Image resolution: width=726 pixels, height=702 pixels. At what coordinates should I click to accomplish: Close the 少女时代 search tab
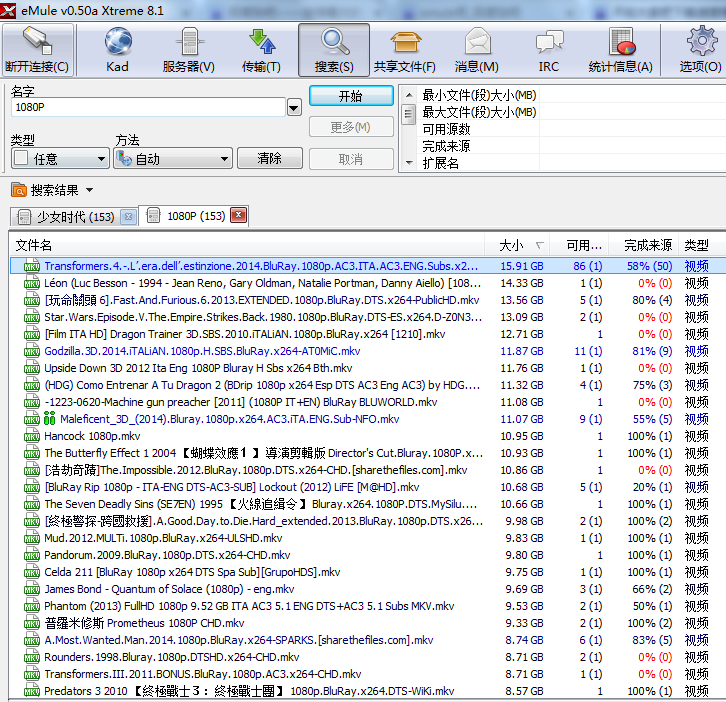(x=129, y=216)
